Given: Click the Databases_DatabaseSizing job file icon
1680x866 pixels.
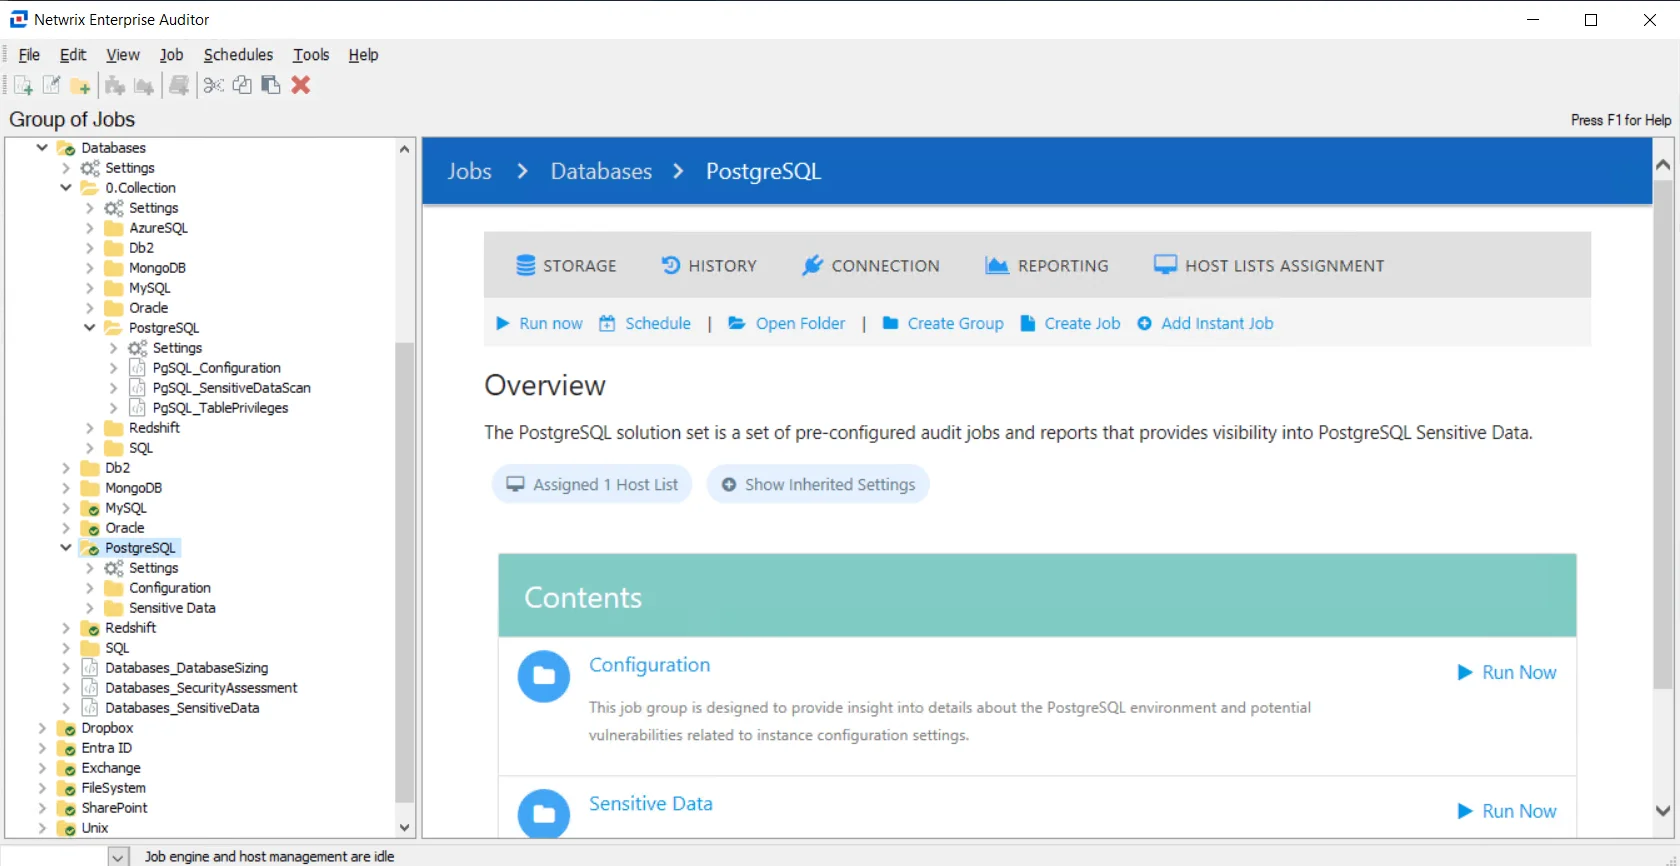Looking at the screenshot, I should tap(90, 668).
